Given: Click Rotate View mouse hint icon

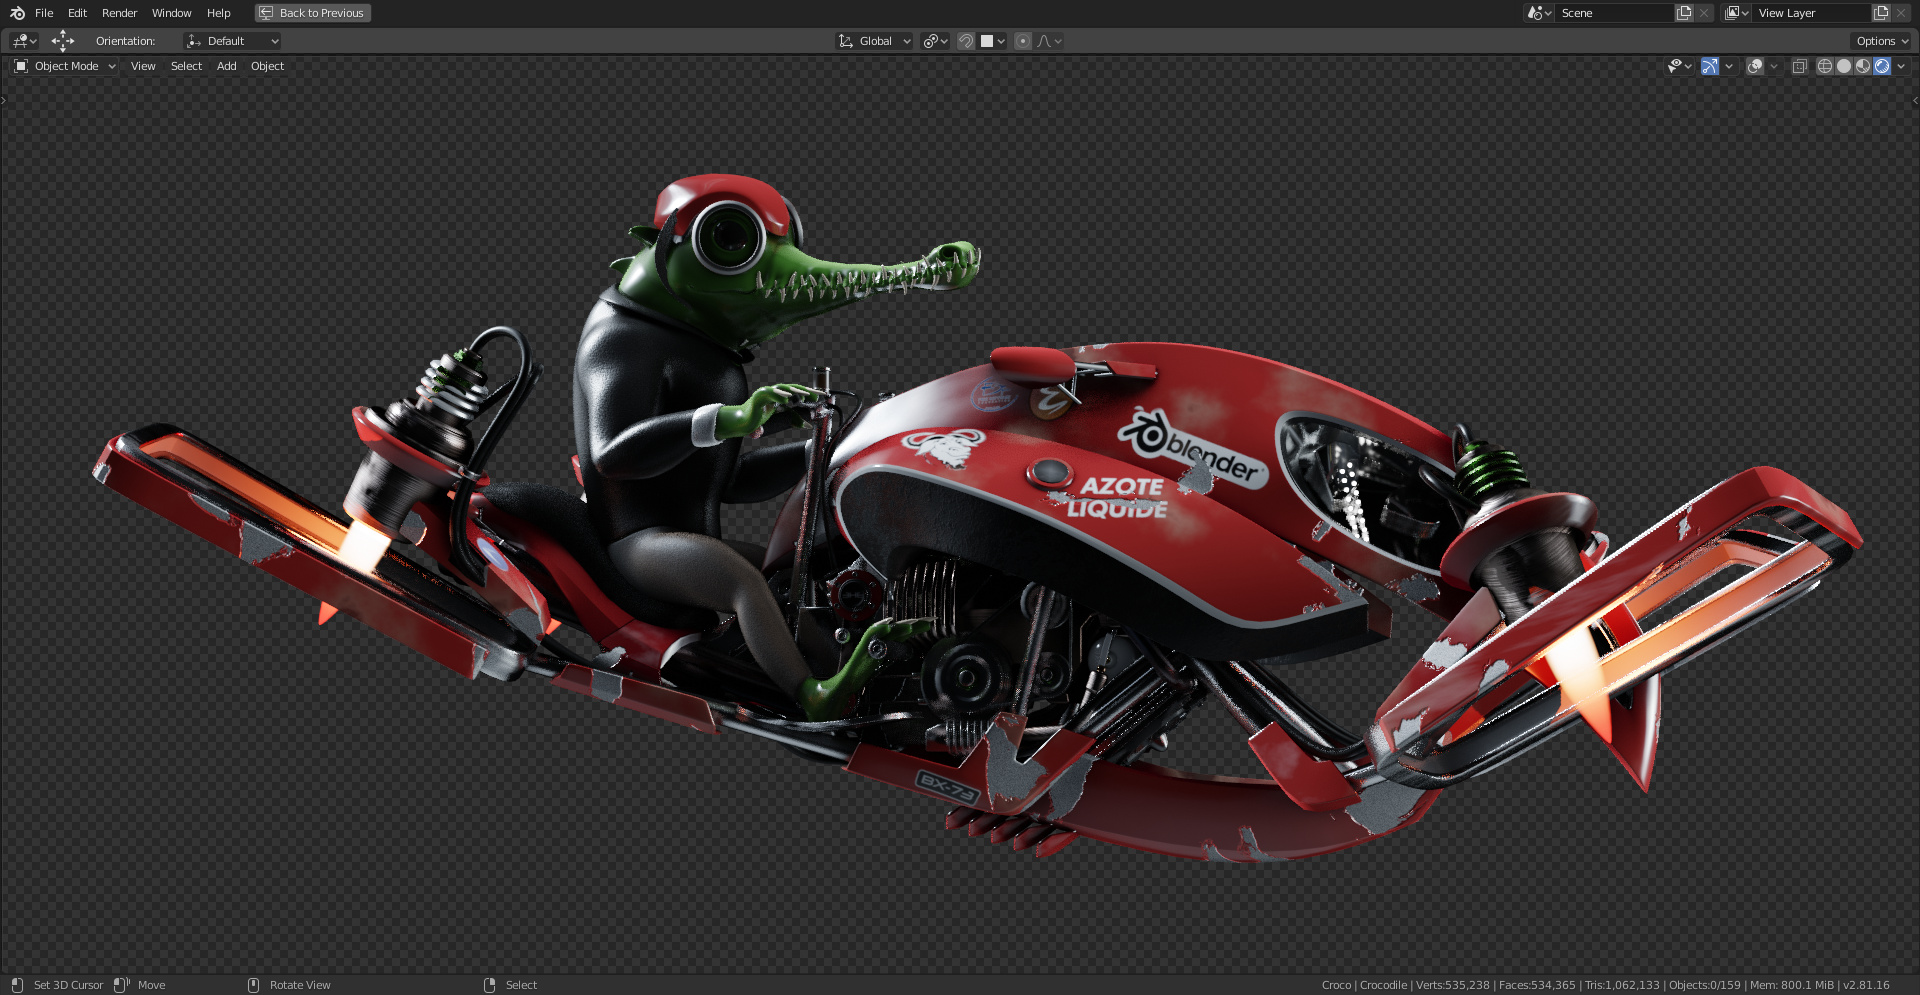Looking at the screenshot, I should (x=253, y=985).
